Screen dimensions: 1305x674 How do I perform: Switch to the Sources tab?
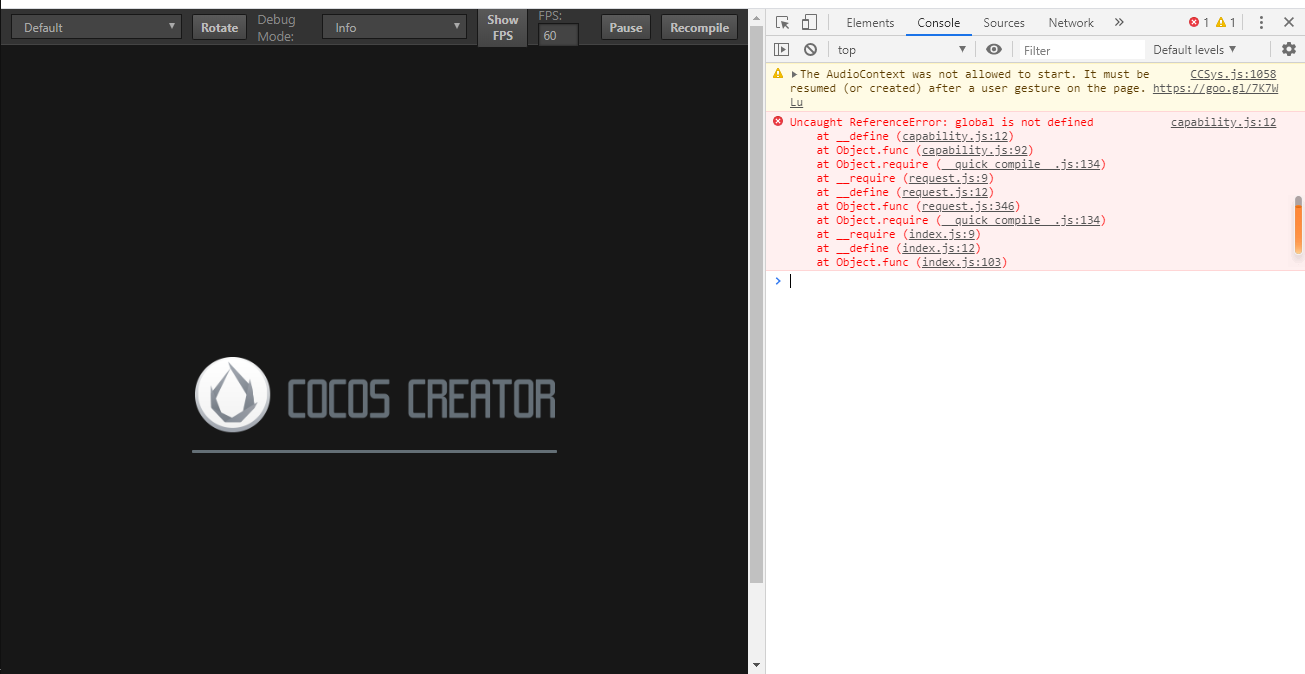1003,22
